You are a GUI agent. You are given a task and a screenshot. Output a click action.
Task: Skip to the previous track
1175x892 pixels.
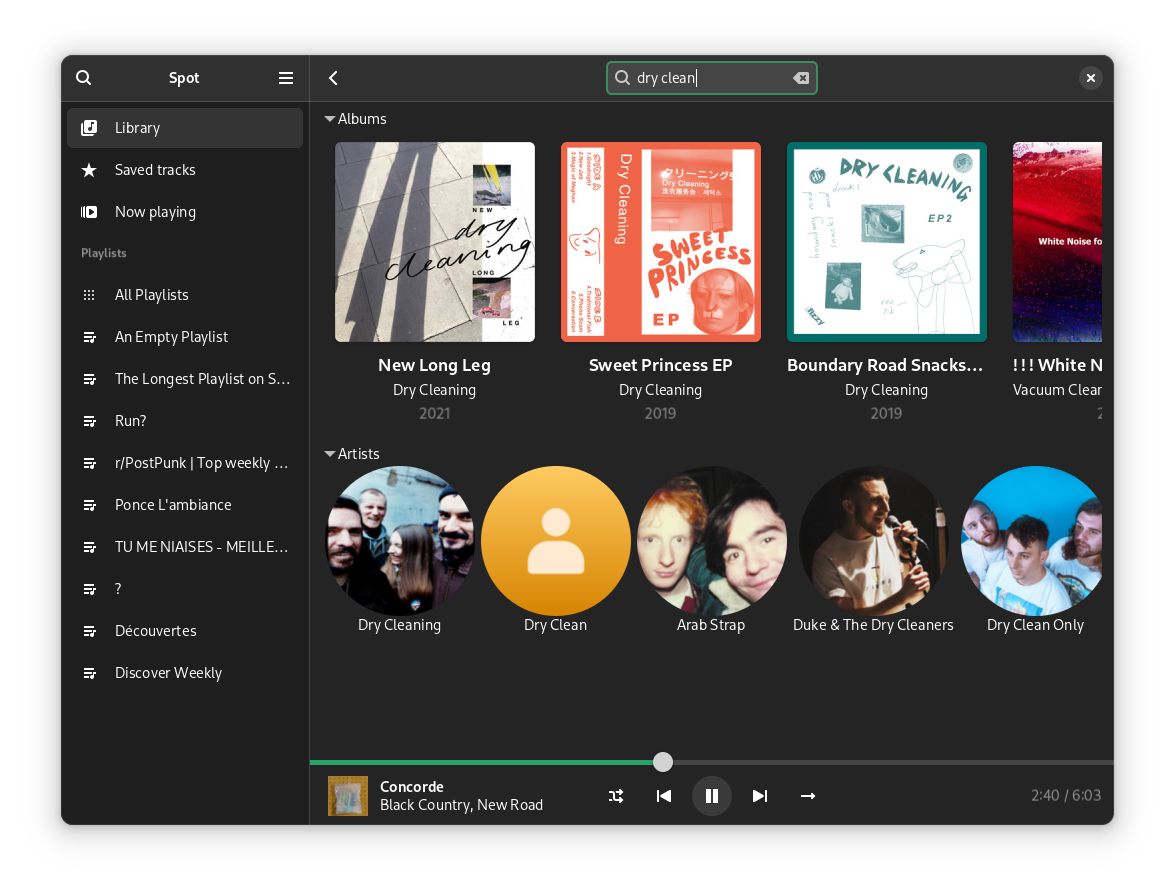(664, 796)
